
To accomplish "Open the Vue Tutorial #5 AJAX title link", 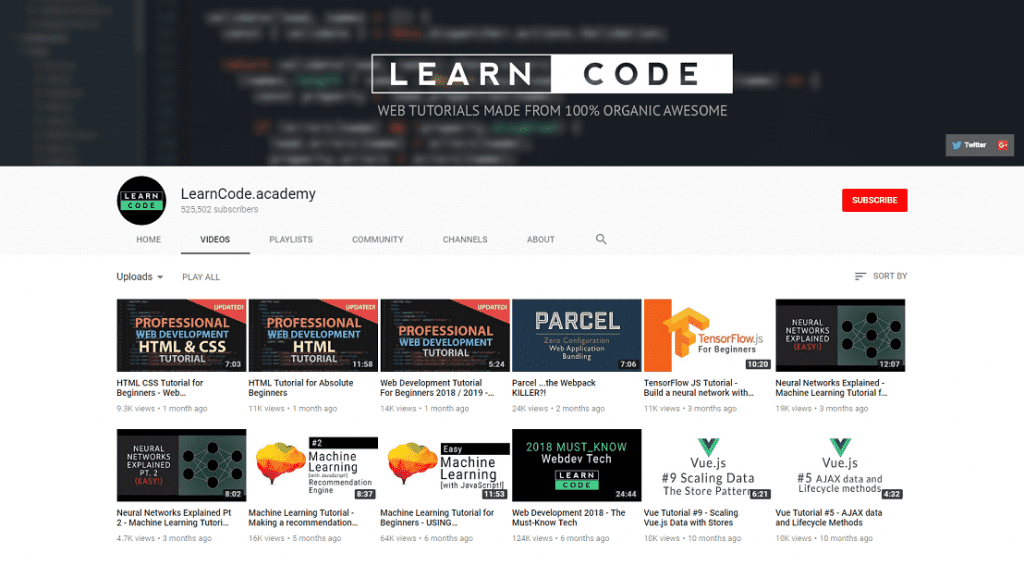I will click(829, 518).
